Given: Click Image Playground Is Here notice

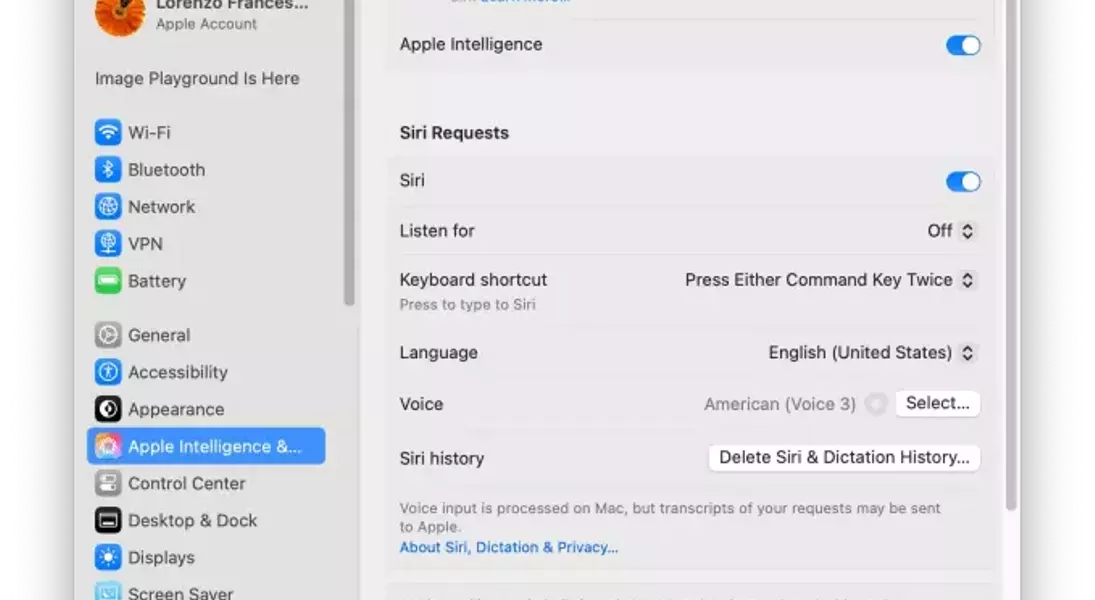Looking at the screenshot, I should click(197, 78).
